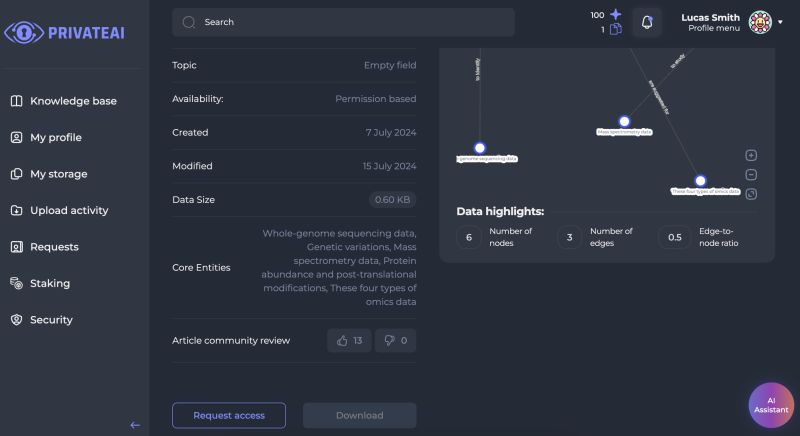Select the Mass spectrometry data node

pyautogui.click(x=624, y=121)
